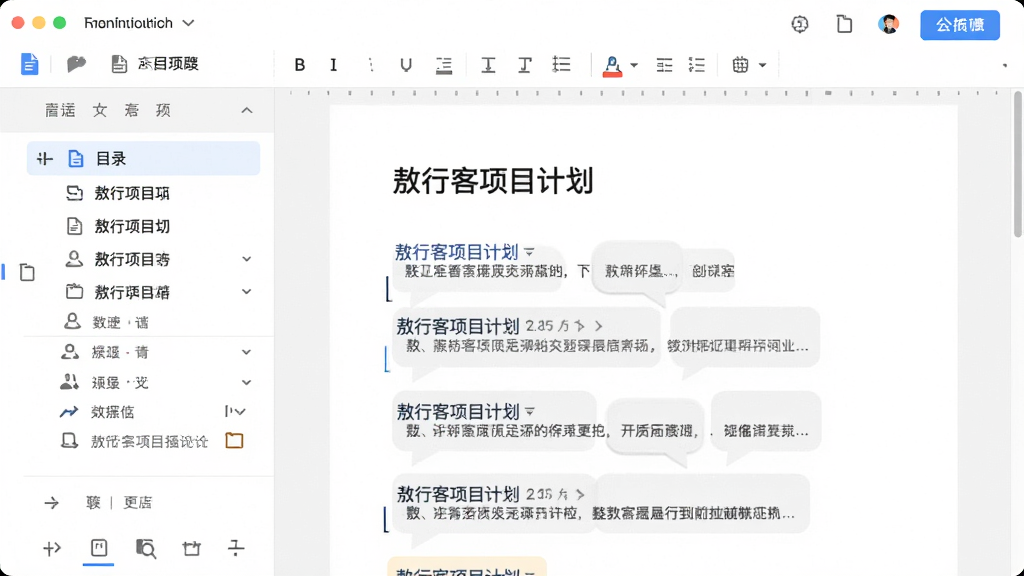Click the document icon next to 目项
Screen dimensions: 1024x576
pyautogui.click(x=119, y=64)
